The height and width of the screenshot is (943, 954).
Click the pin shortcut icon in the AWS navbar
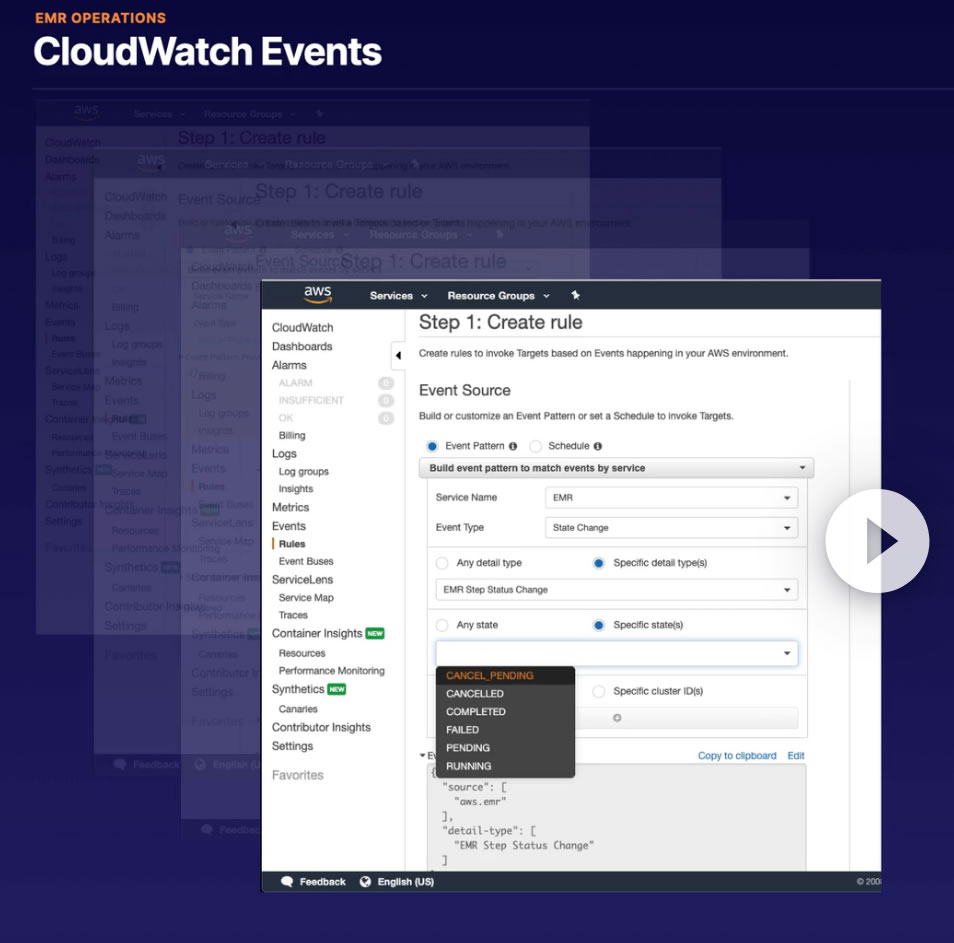575,295
